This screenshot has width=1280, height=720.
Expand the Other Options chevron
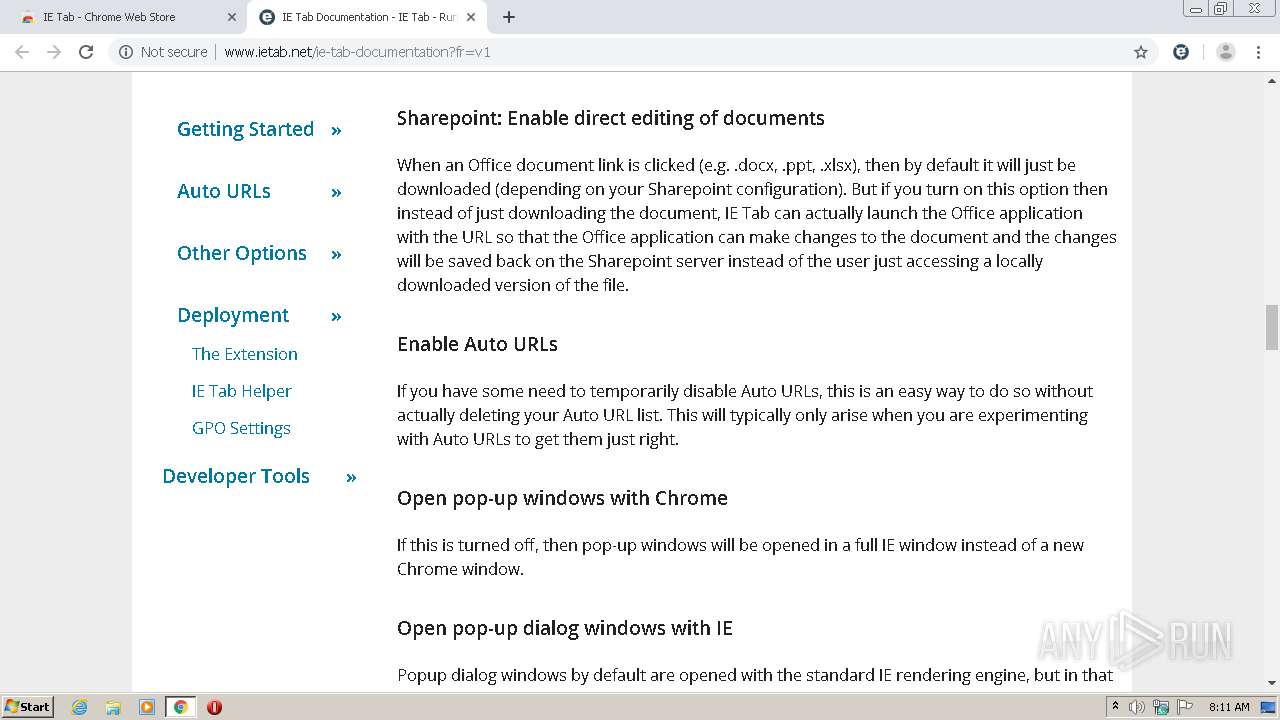tap(336, 254)
